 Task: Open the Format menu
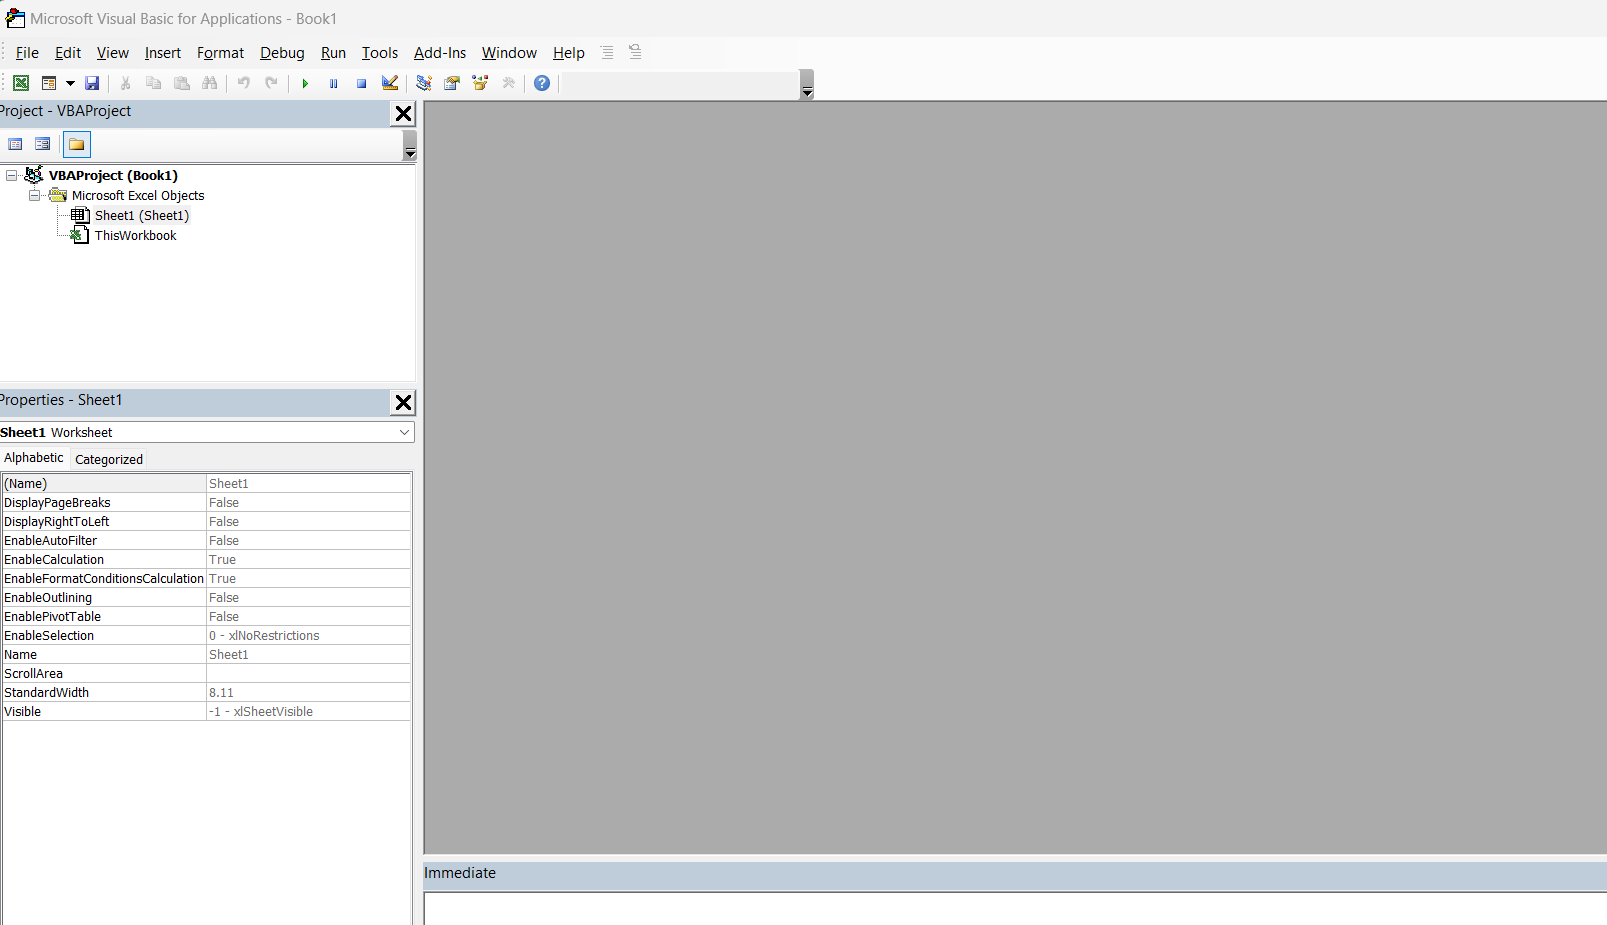tap(220, 53)
